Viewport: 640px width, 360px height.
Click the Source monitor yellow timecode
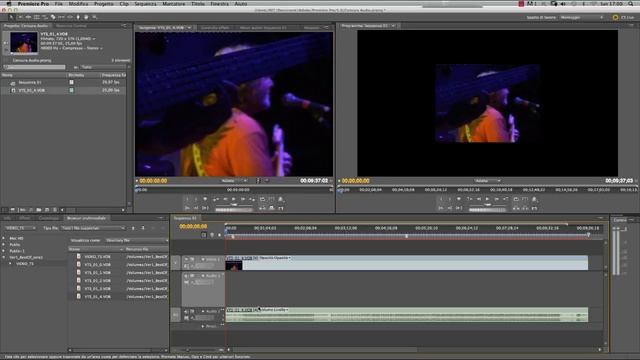pyautogui.click(x=153, y=180)
